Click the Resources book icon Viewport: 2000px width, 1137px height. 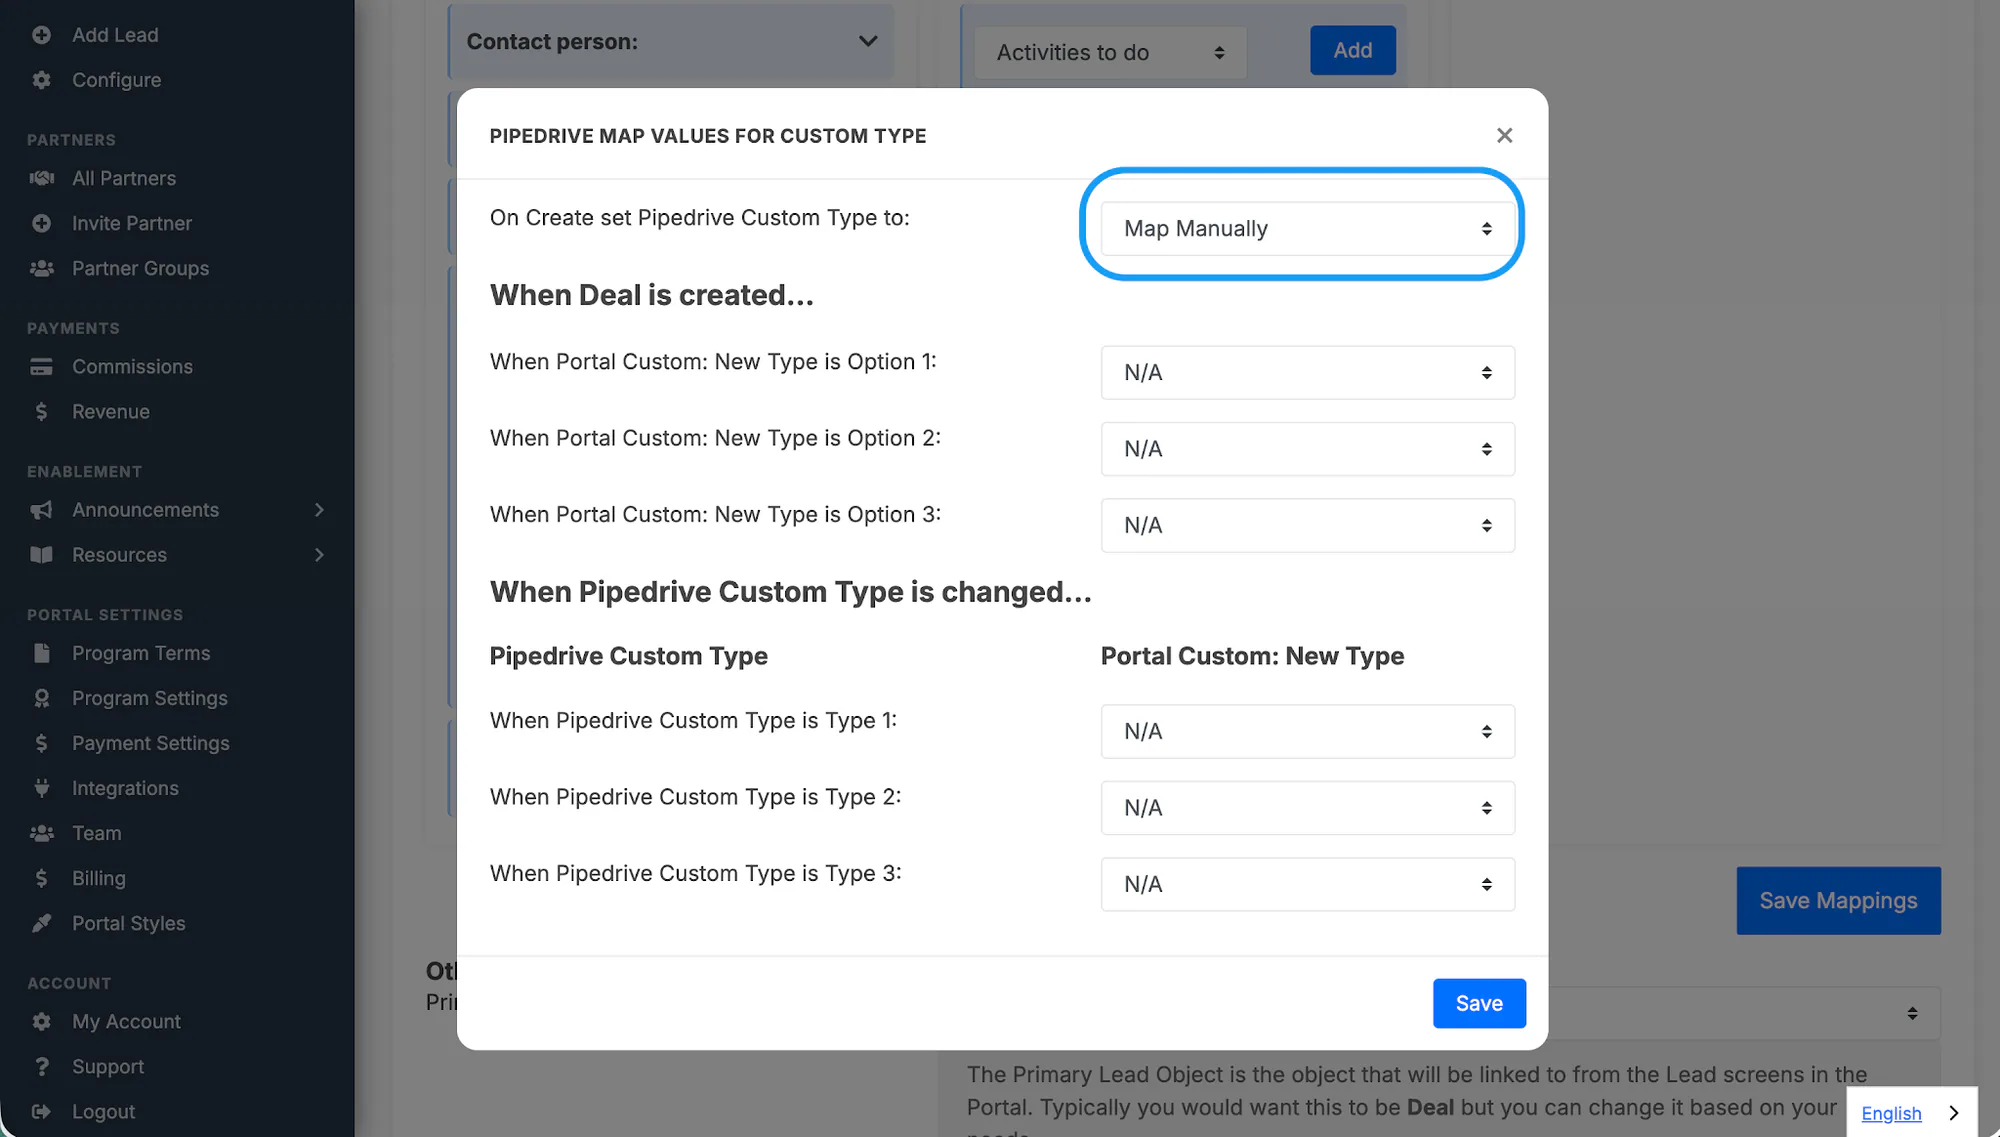pos(41,555)
